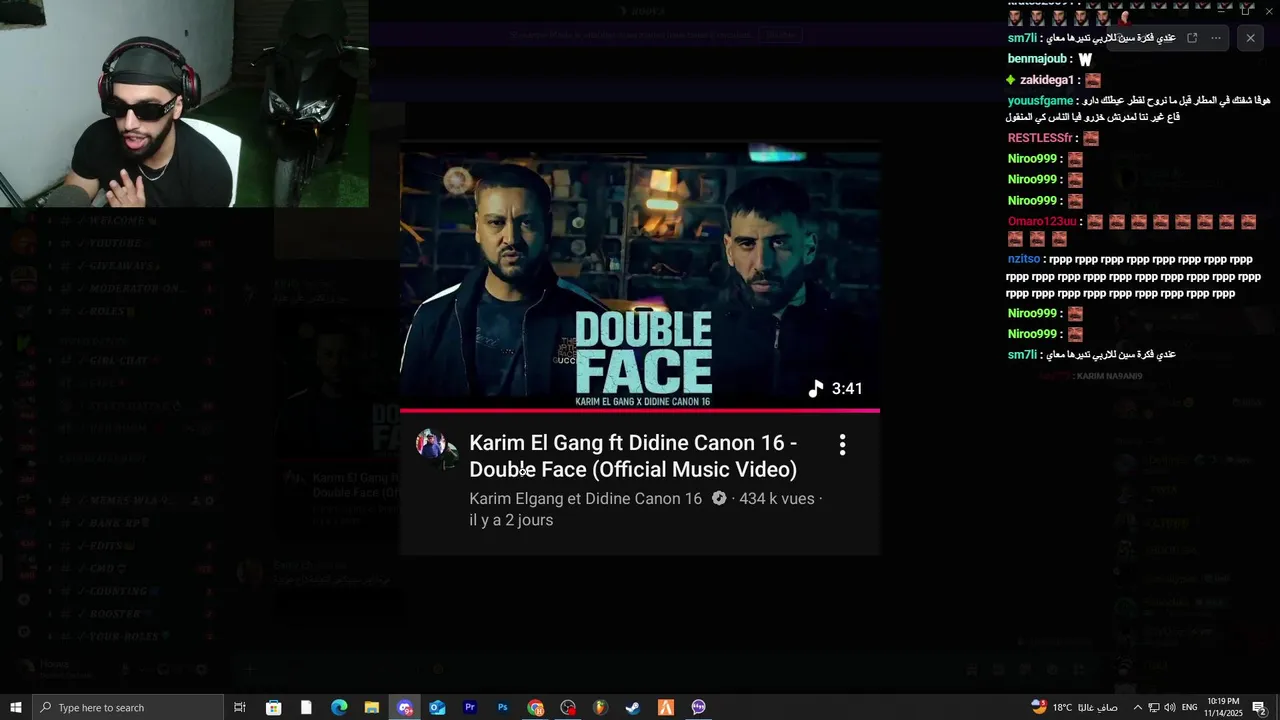Click the 434 k vues view count text
Viewport: 1280px width, 720px height.
pyautogui.click(x=777, y=498)
